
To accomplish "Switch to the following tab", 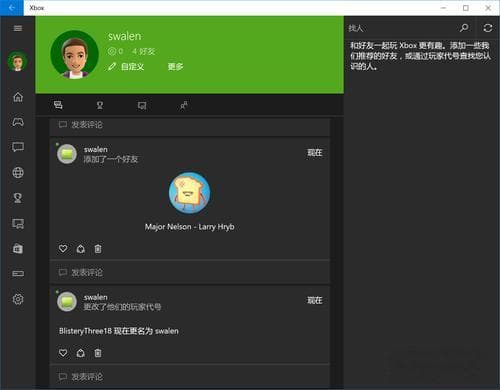I will pos(184,105).
